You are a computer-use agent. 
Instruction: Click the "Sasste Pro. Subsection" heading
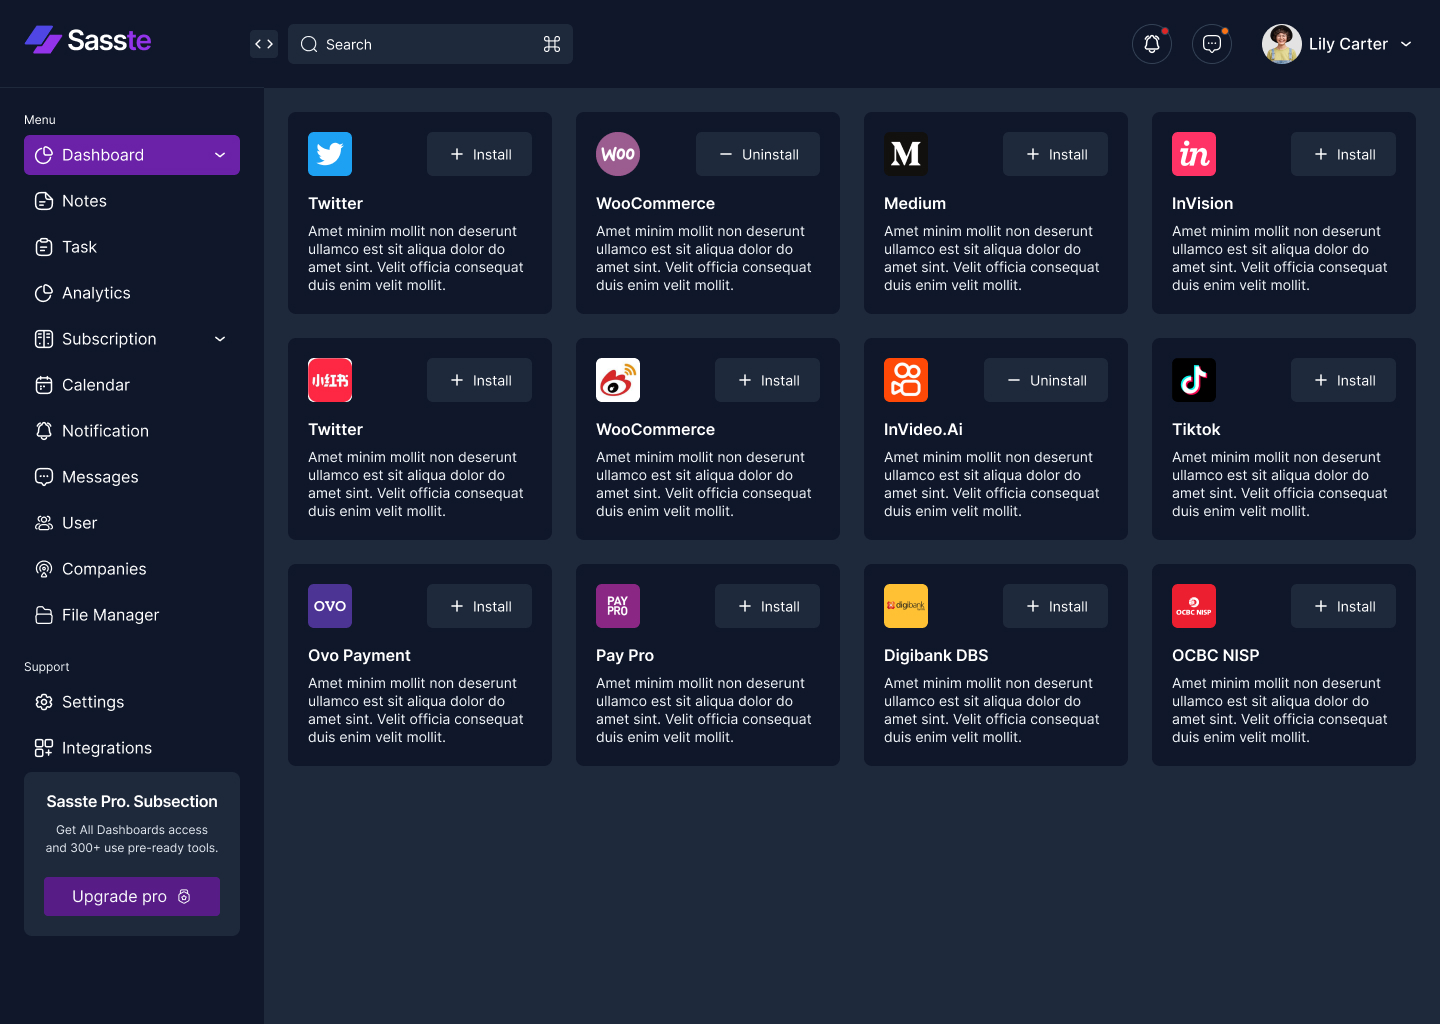click(x=132, y=801)
